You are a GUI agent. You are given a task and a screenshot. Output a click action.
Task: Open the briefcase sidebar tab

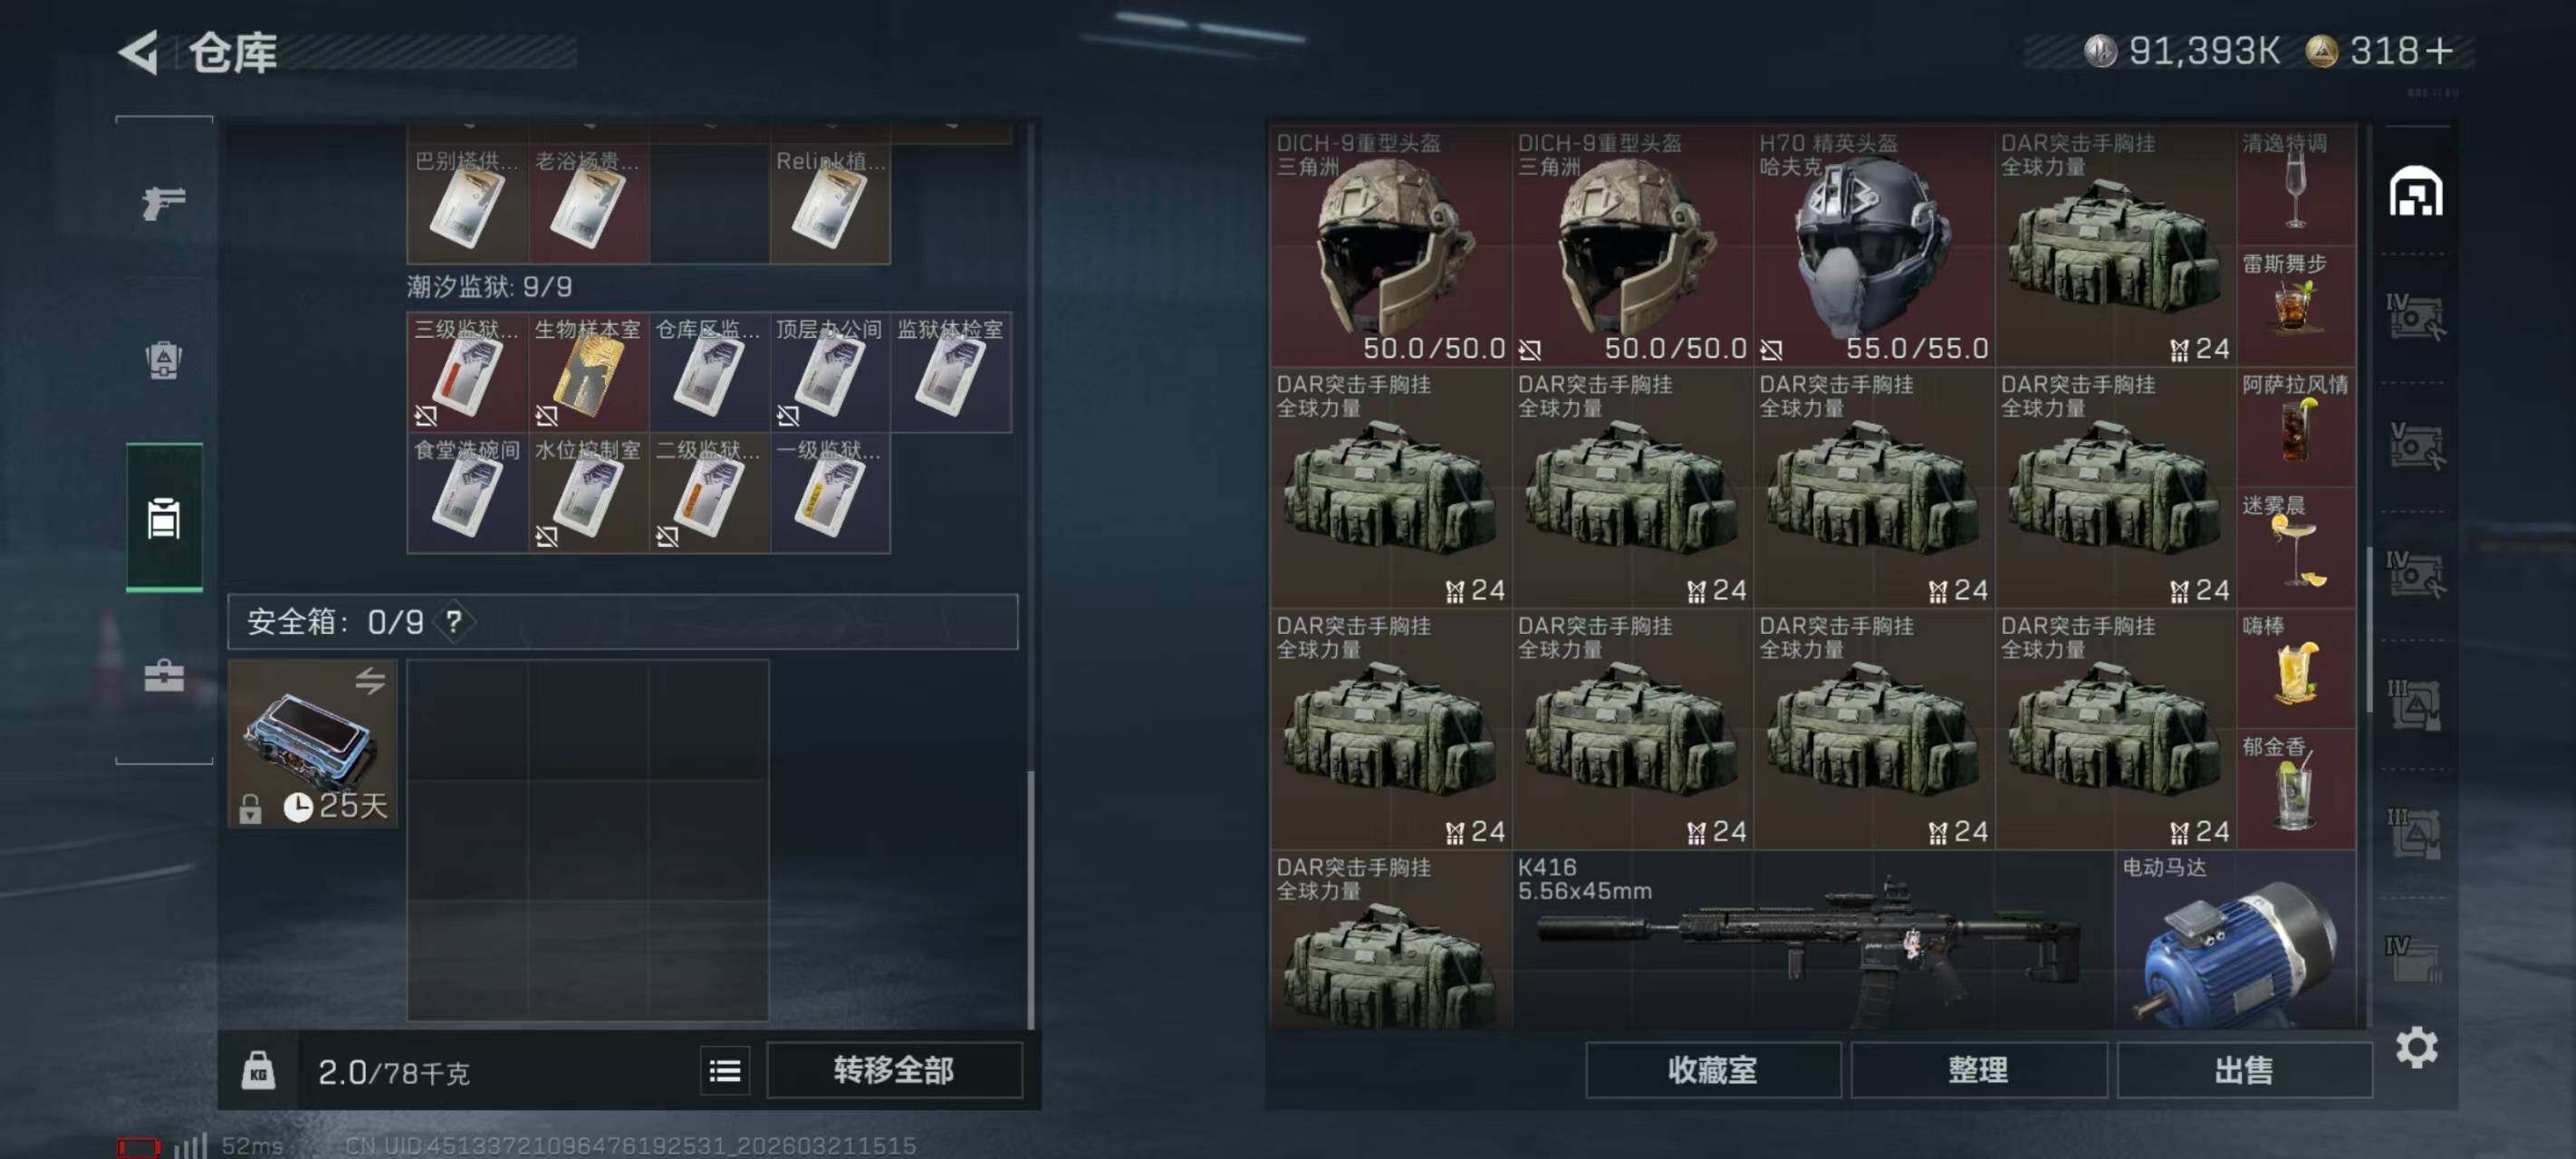(164, 676)
